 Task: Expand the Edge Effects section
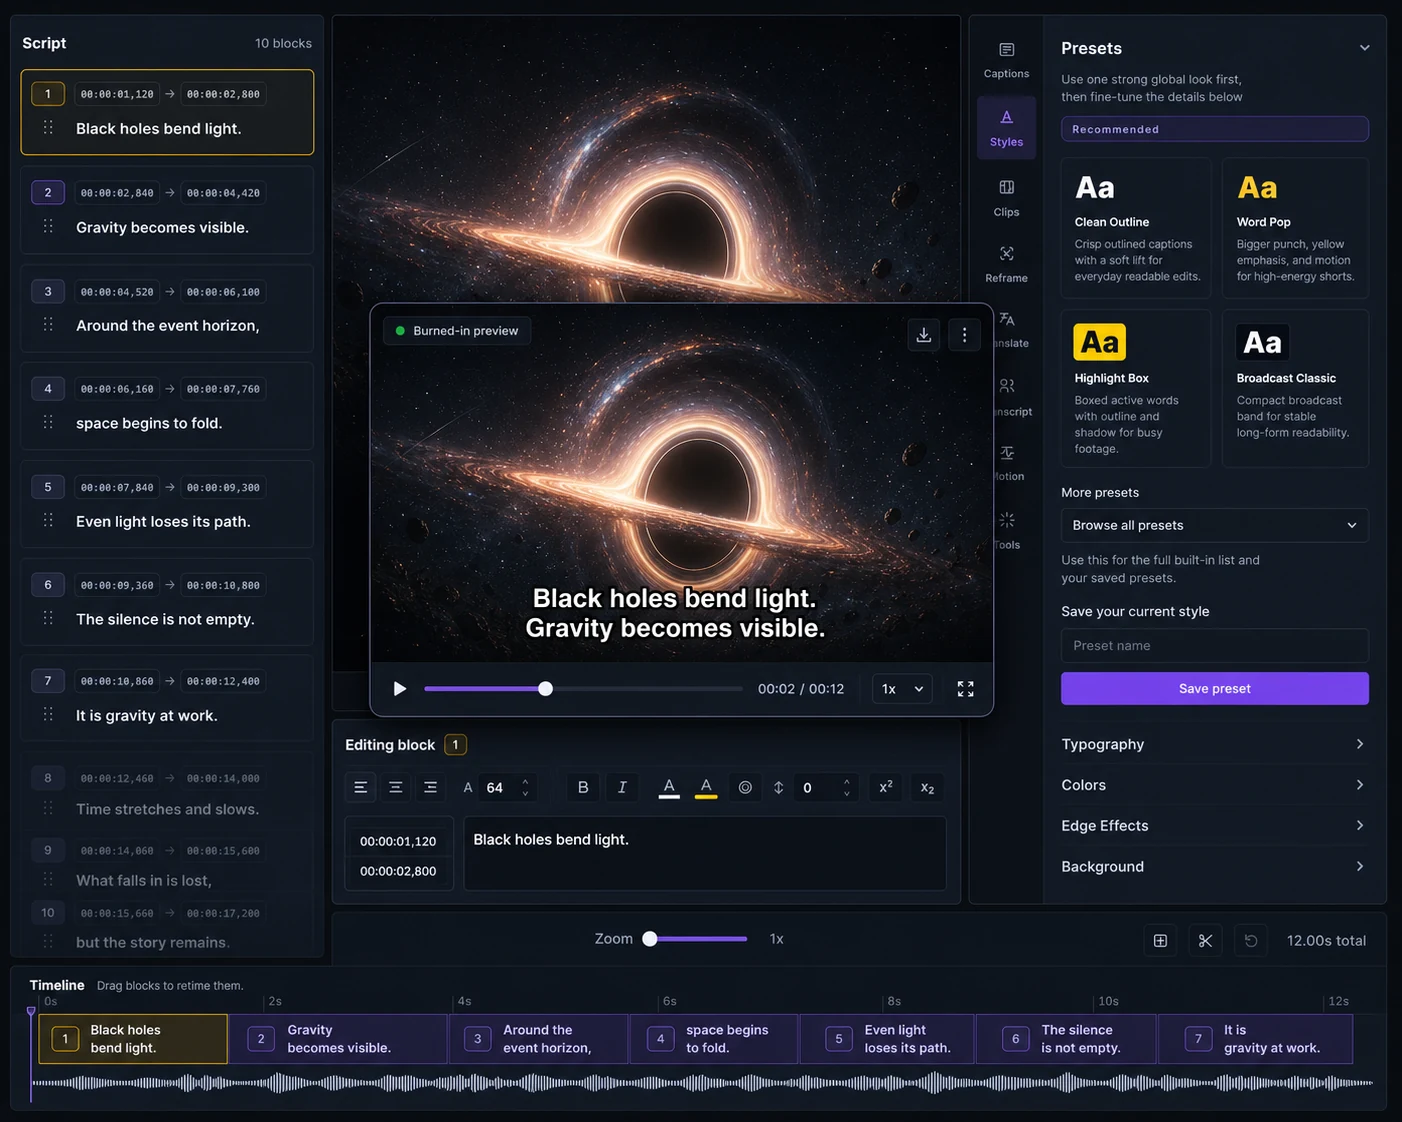[1214, 826]
